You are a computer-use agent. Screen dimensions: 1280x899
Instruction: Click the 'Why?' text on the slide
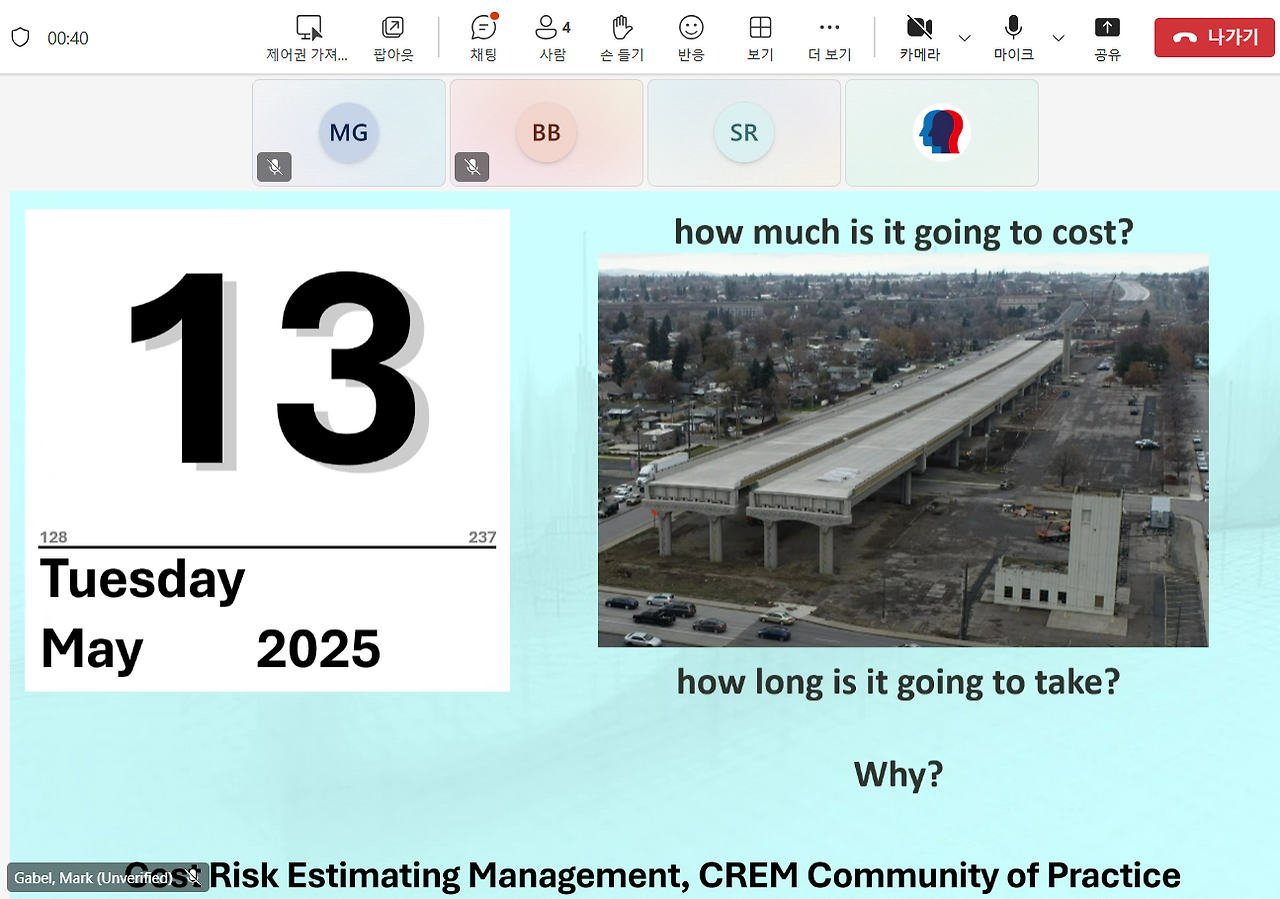click(x=898, y=774)
